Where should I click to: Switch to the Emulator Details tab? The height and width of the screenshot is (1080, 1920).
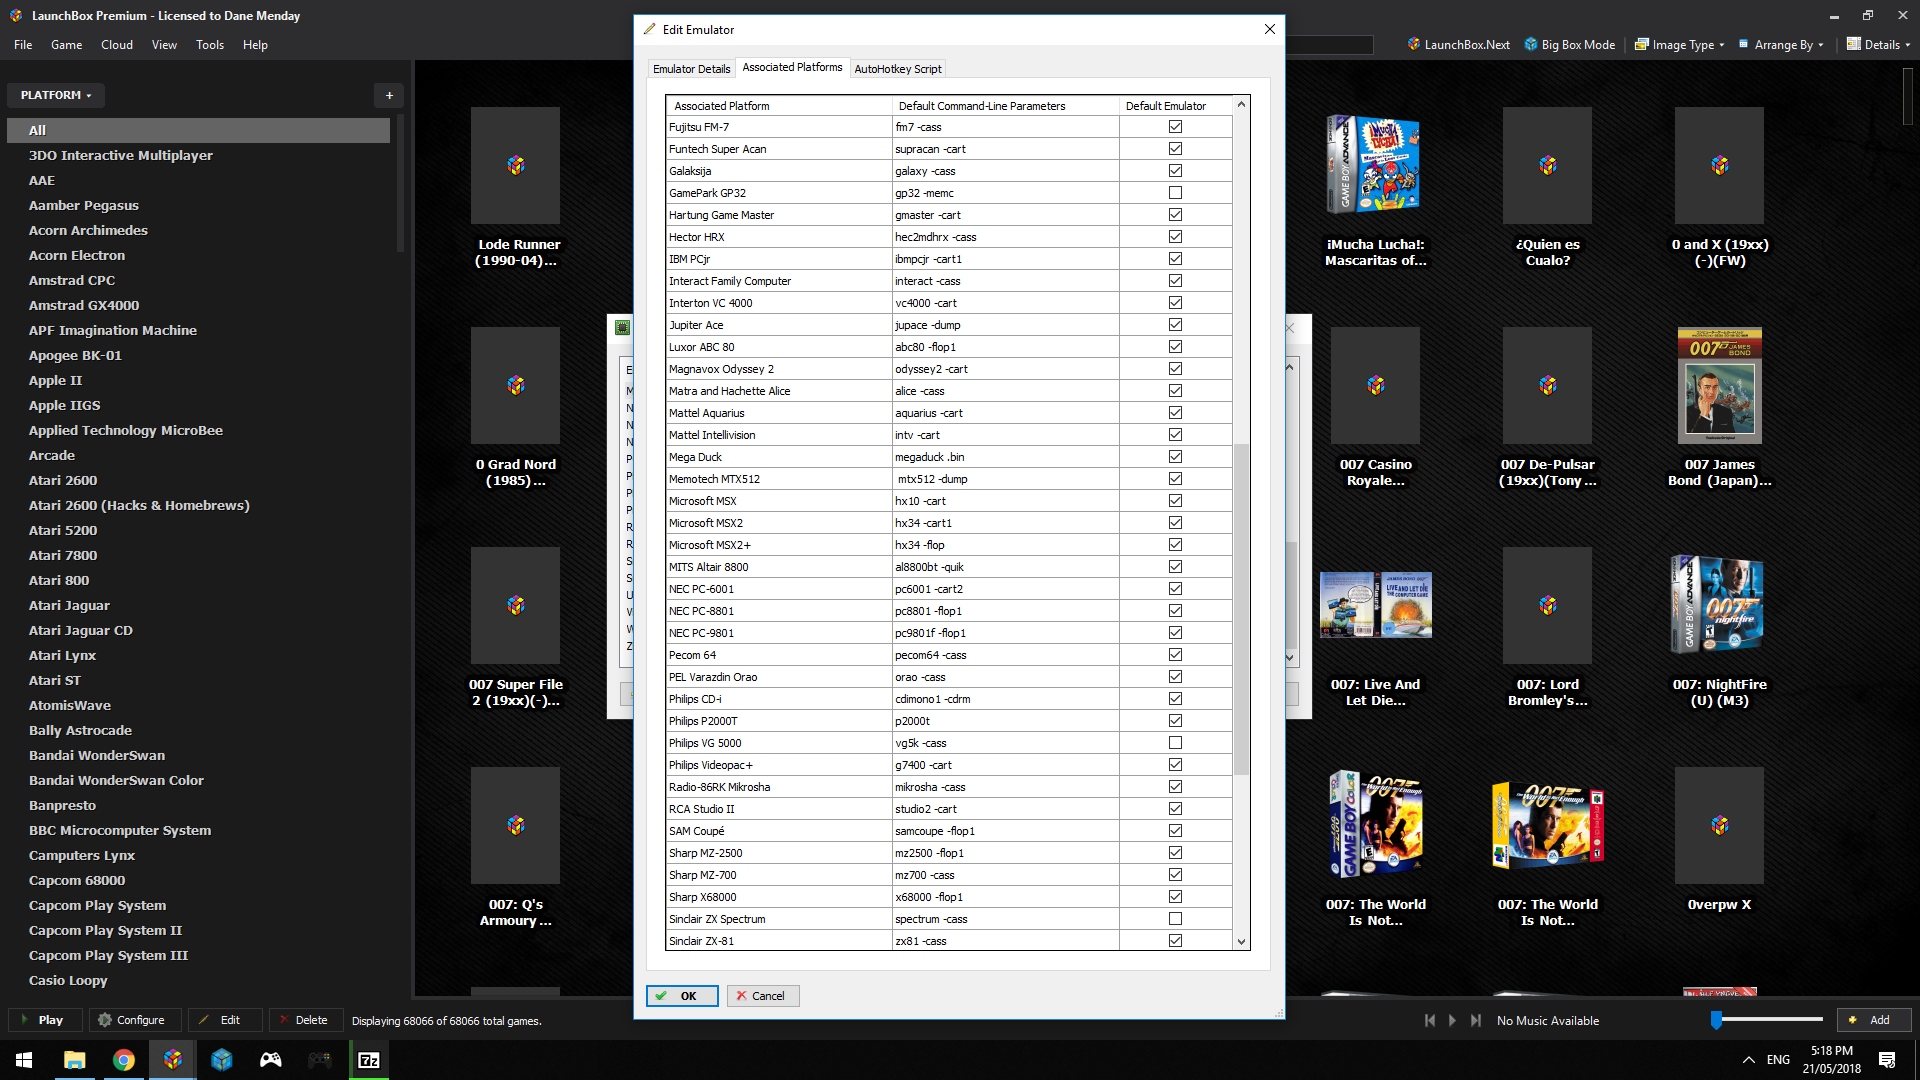691,69
